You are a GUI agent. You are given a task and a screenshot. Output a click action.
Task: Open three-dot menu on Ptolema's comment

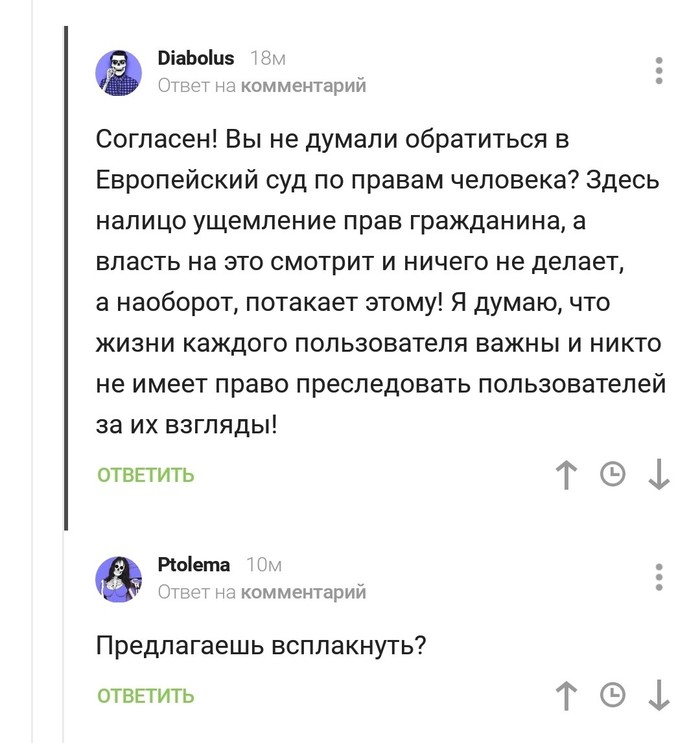pos(658,578)
